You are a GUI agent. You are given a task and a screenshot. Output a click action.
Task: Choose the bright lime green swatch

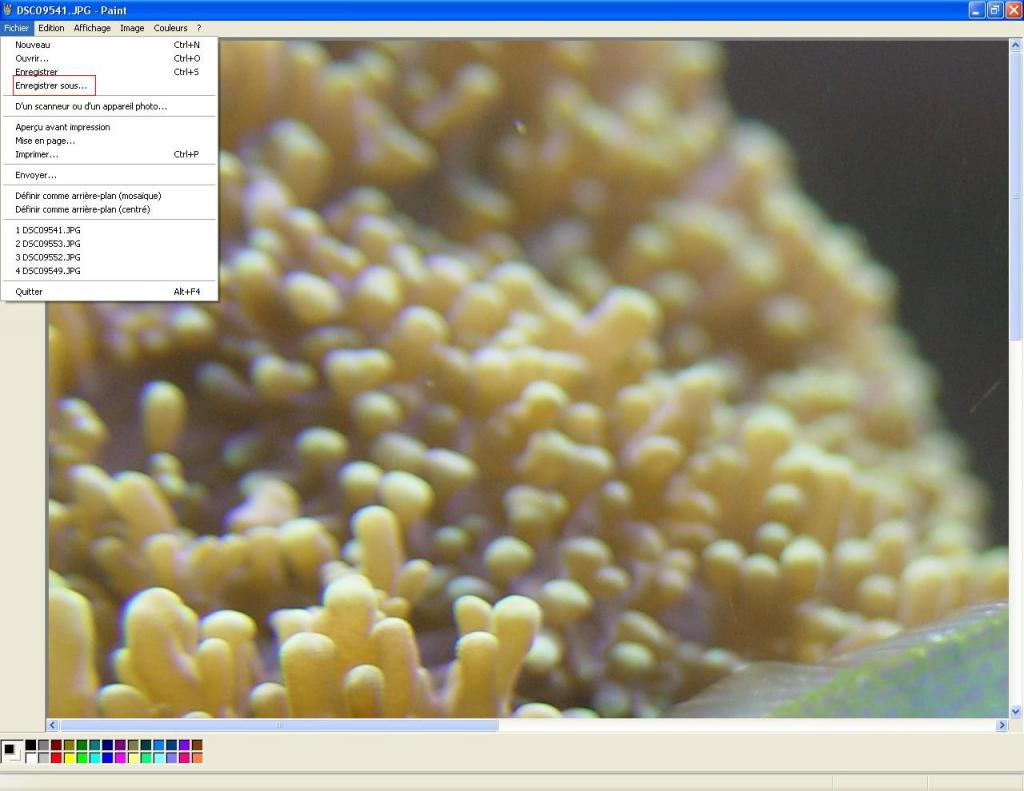click(x=82, y=758)
